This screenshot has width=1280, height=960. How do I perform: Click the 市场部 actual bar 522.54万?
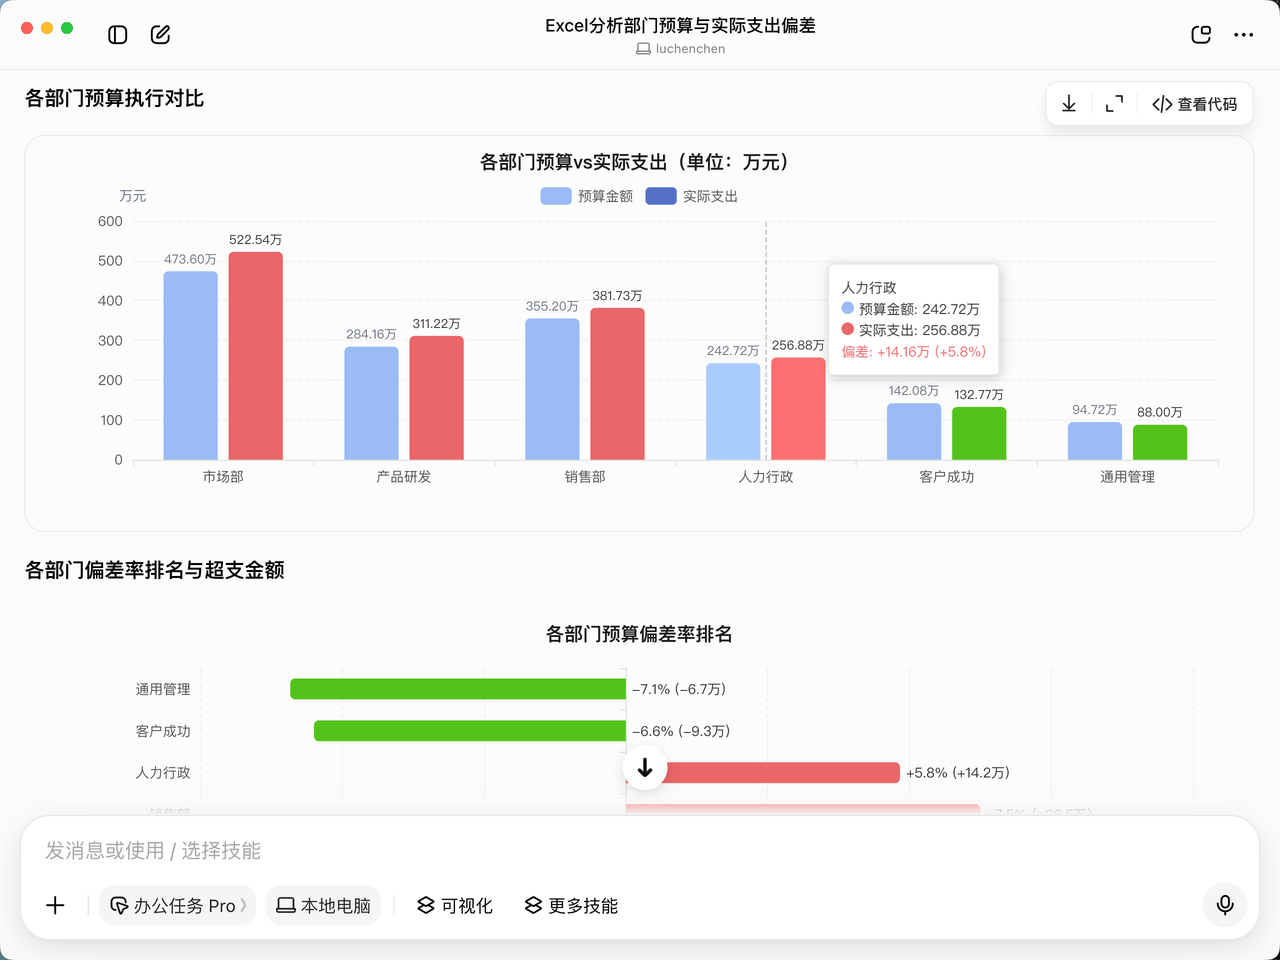point(256,356)
